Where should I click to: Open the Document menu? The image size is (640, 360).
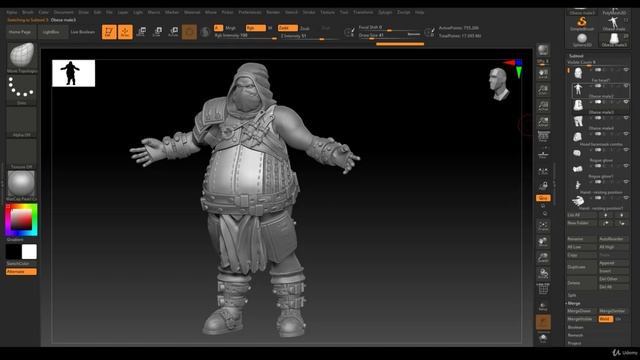pos(64,12)
